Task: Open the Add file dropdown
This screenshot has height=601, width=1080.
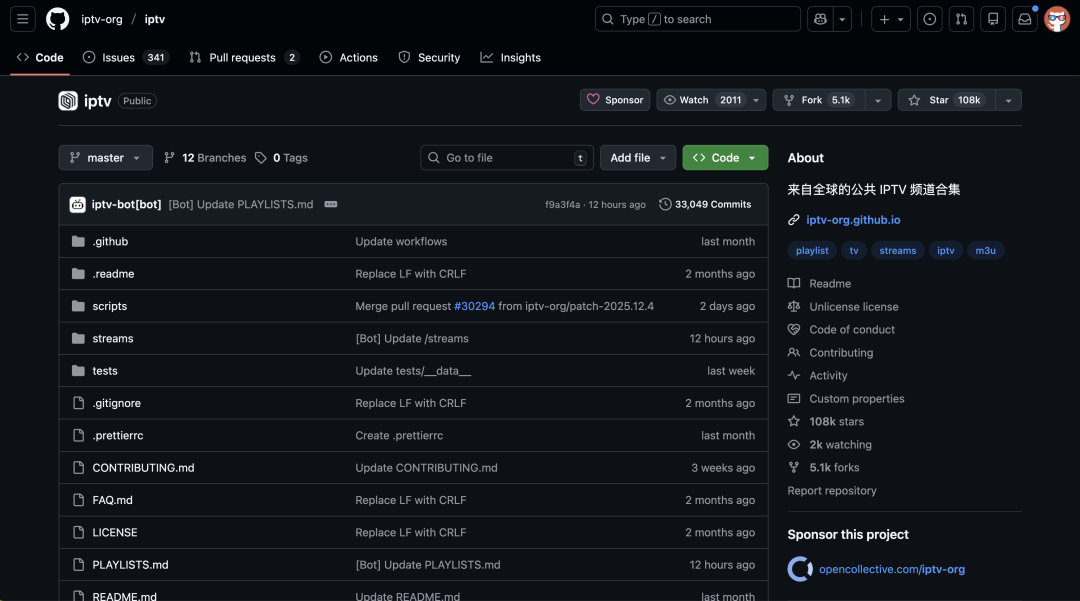Action: (638, 158)
